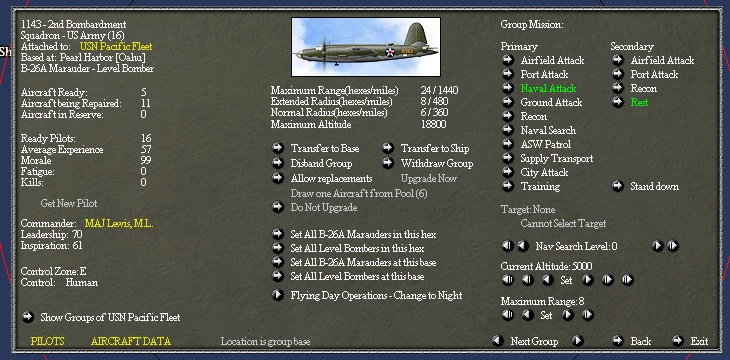Screen dimensions: 730x360
Task: Select primary Ground Attack mission arrow
Action: [507, 102]
